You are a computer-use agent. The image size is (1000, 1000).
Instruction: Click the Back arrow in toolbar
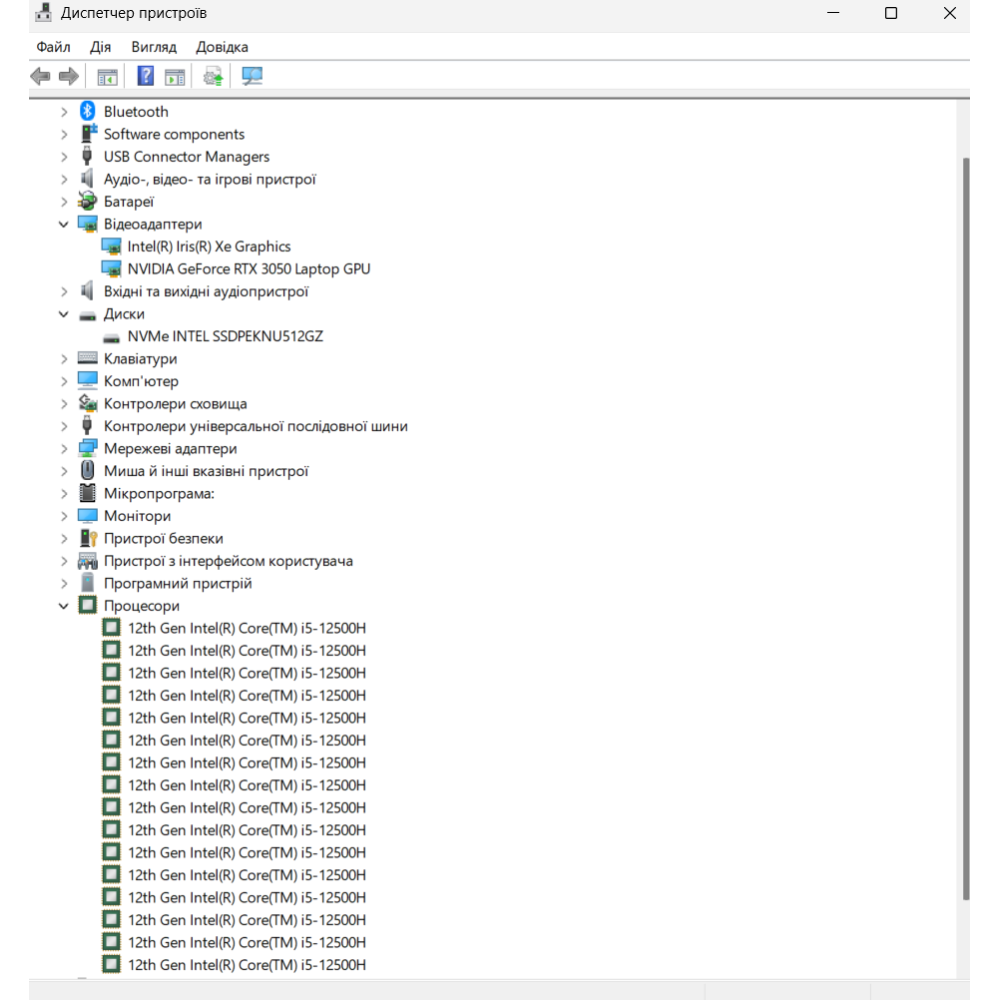41,76
